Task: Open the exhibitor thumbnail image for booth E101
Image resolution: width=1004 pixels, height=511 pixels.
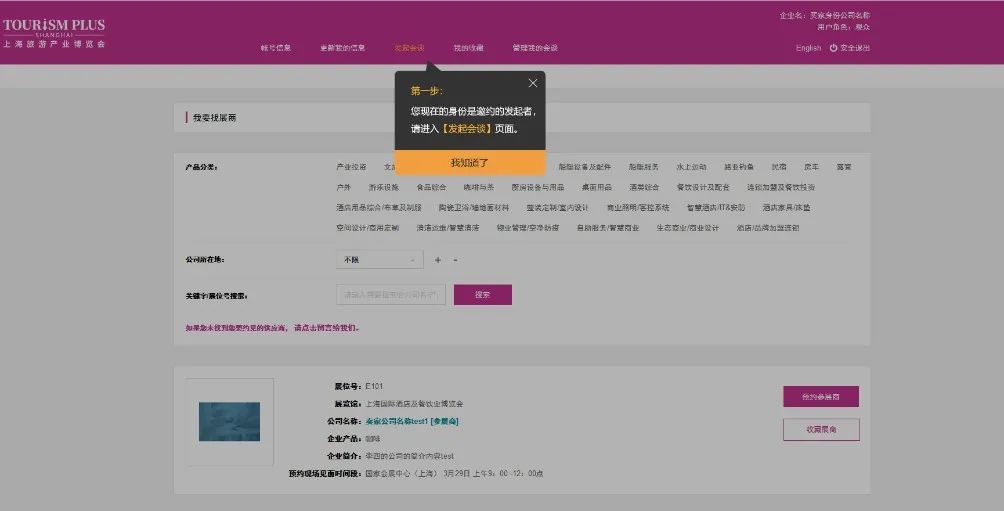Action: click(x=229, y=421)
